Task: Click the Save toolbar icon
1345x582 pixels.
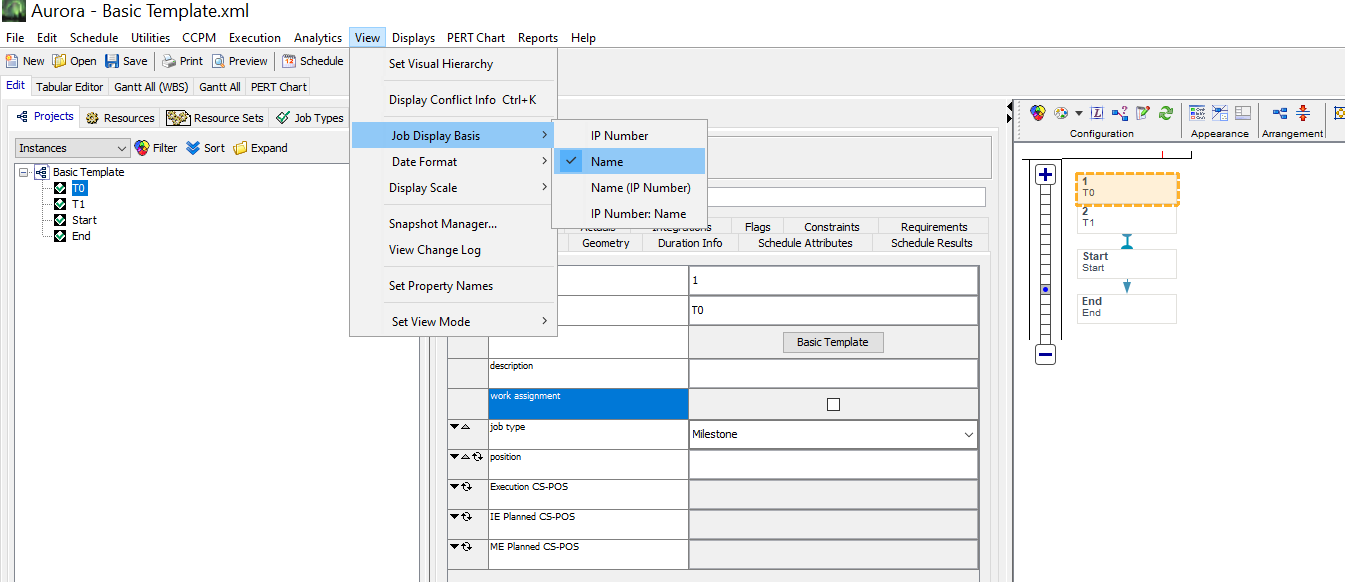Action: (112, 61)
